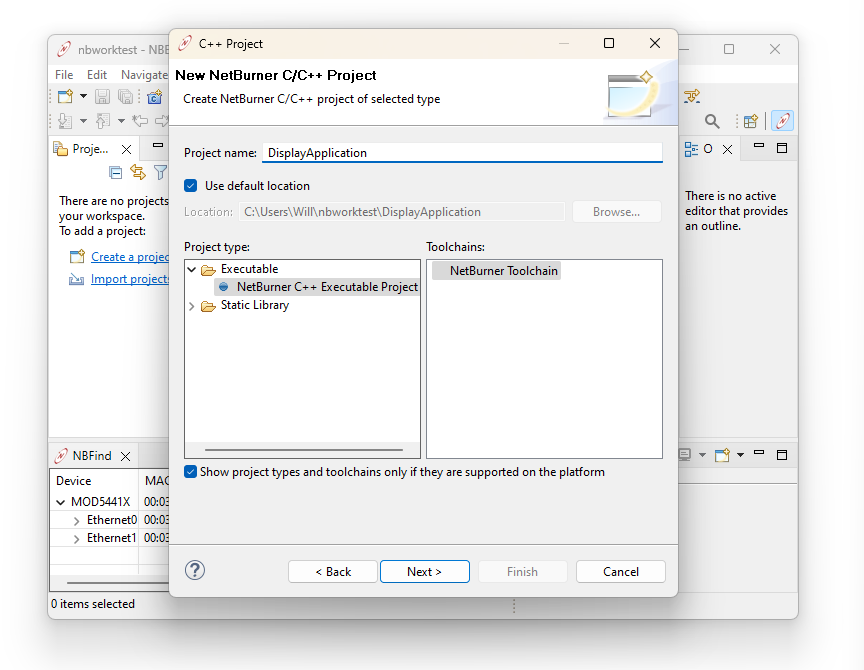
Task: Open the Open Perspective toolbar icon
Action: 749,120
